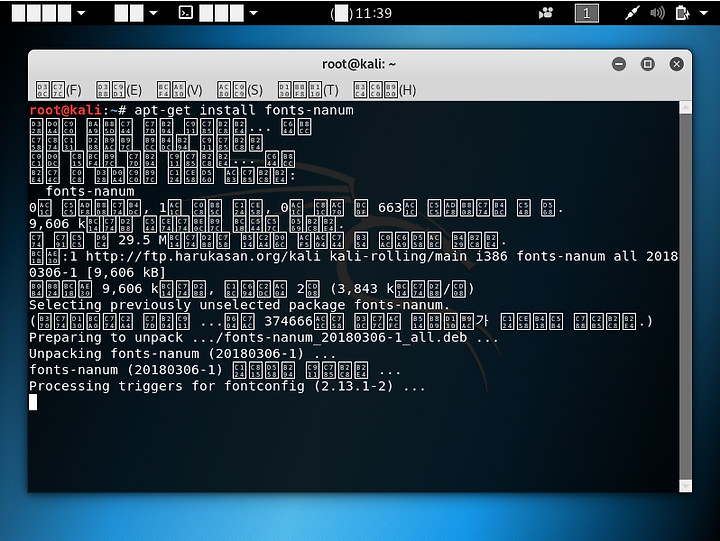Click the terminal scrollbar down arrow
The width and height of the screenshot is (720, 541).
[685, 486]
